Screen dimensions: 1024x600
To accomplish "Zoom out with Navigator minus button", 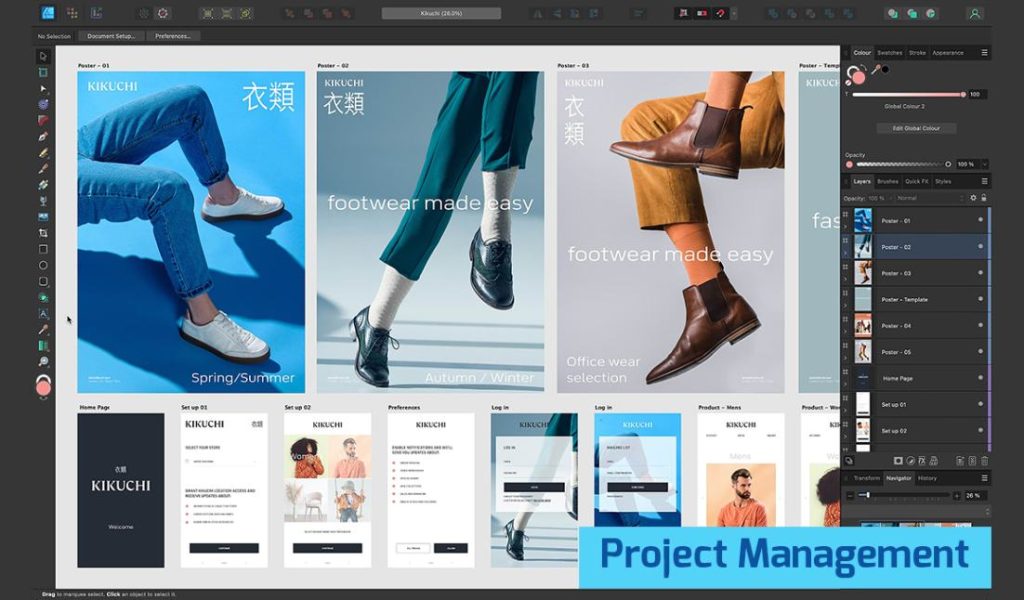I will pos(850,496).
